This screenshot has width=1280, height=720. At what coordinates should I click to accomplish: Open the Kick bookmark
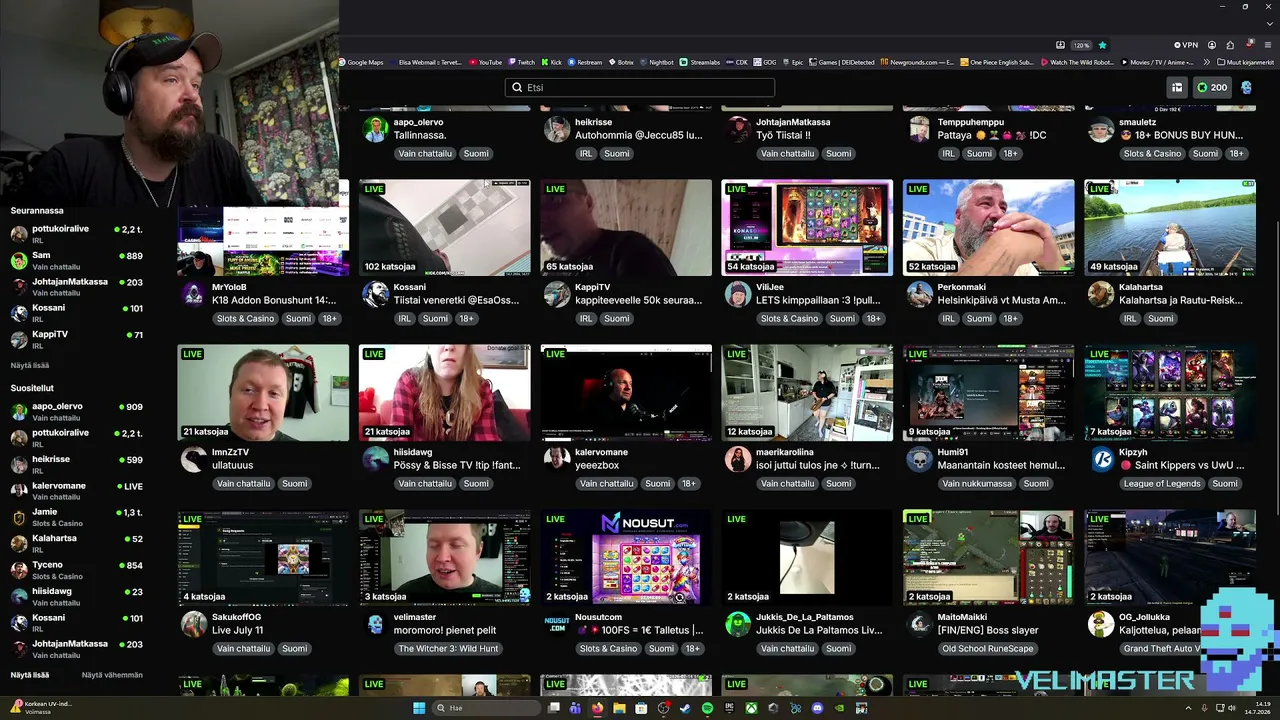pyautogui.click(x=552, y=62)
